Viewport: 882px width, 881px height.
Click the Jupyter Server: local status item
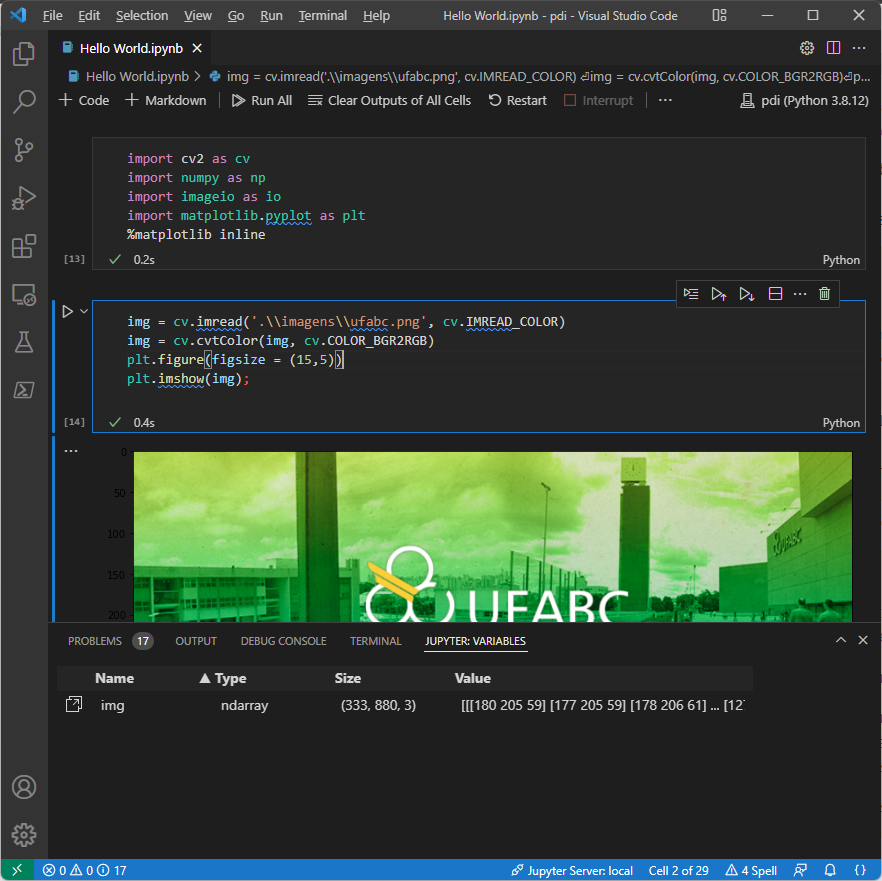(x=572, y=870)
